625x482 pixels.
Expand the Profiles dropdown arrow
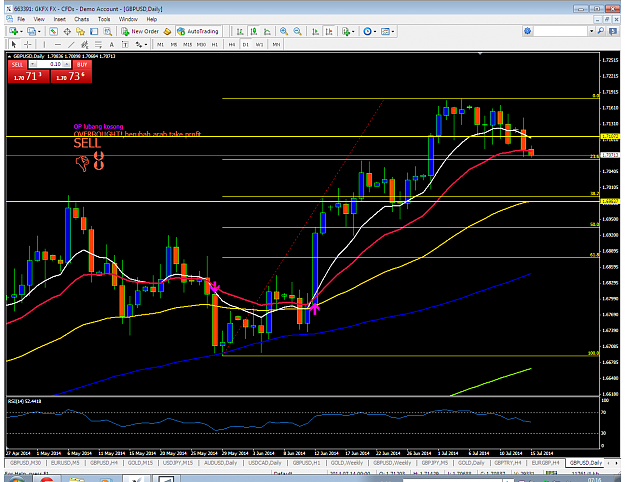click(39, 31)
